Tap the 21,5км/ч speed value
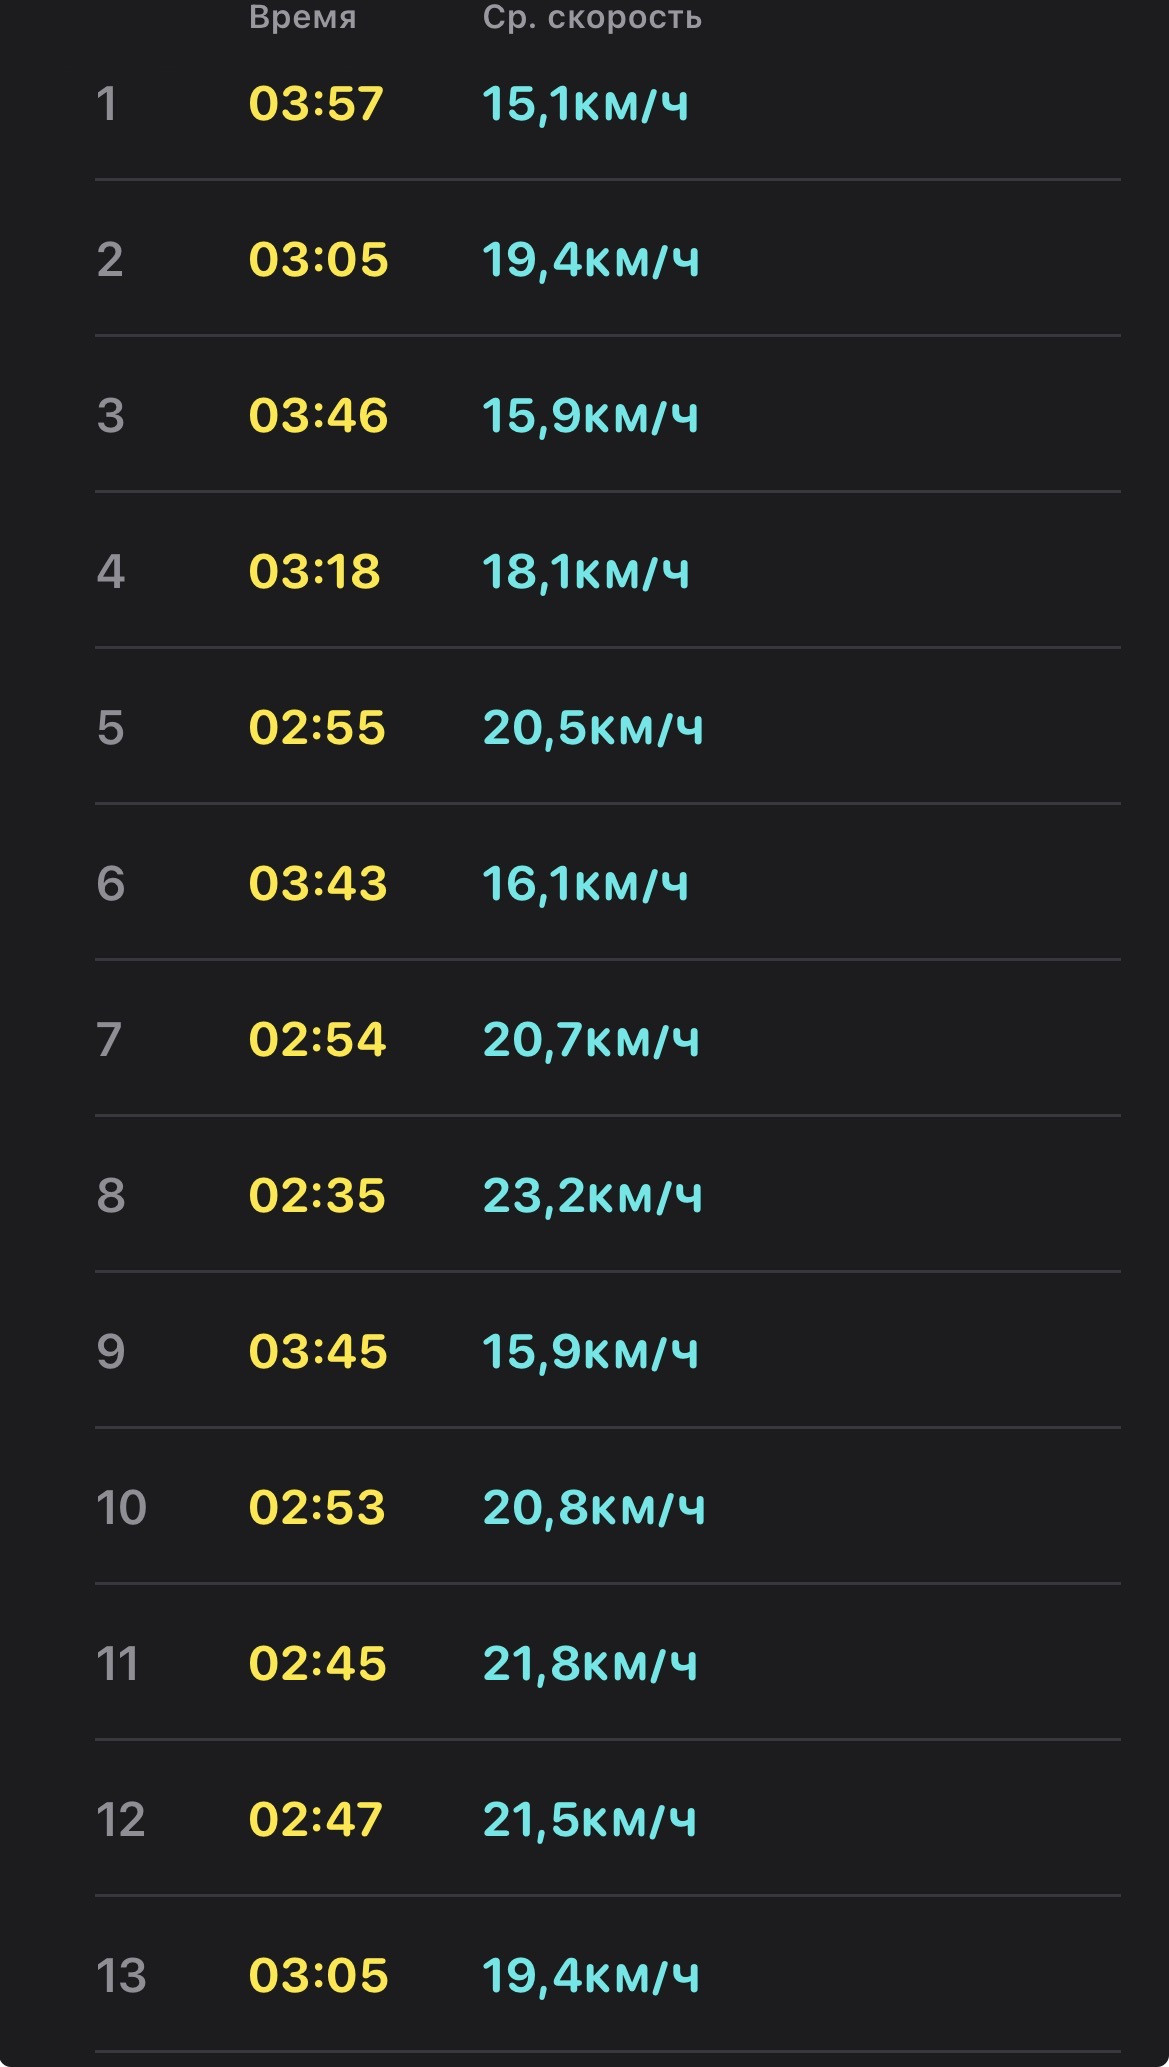The height and width of the screenshot is (2067, 1169). coord(589,1820)
